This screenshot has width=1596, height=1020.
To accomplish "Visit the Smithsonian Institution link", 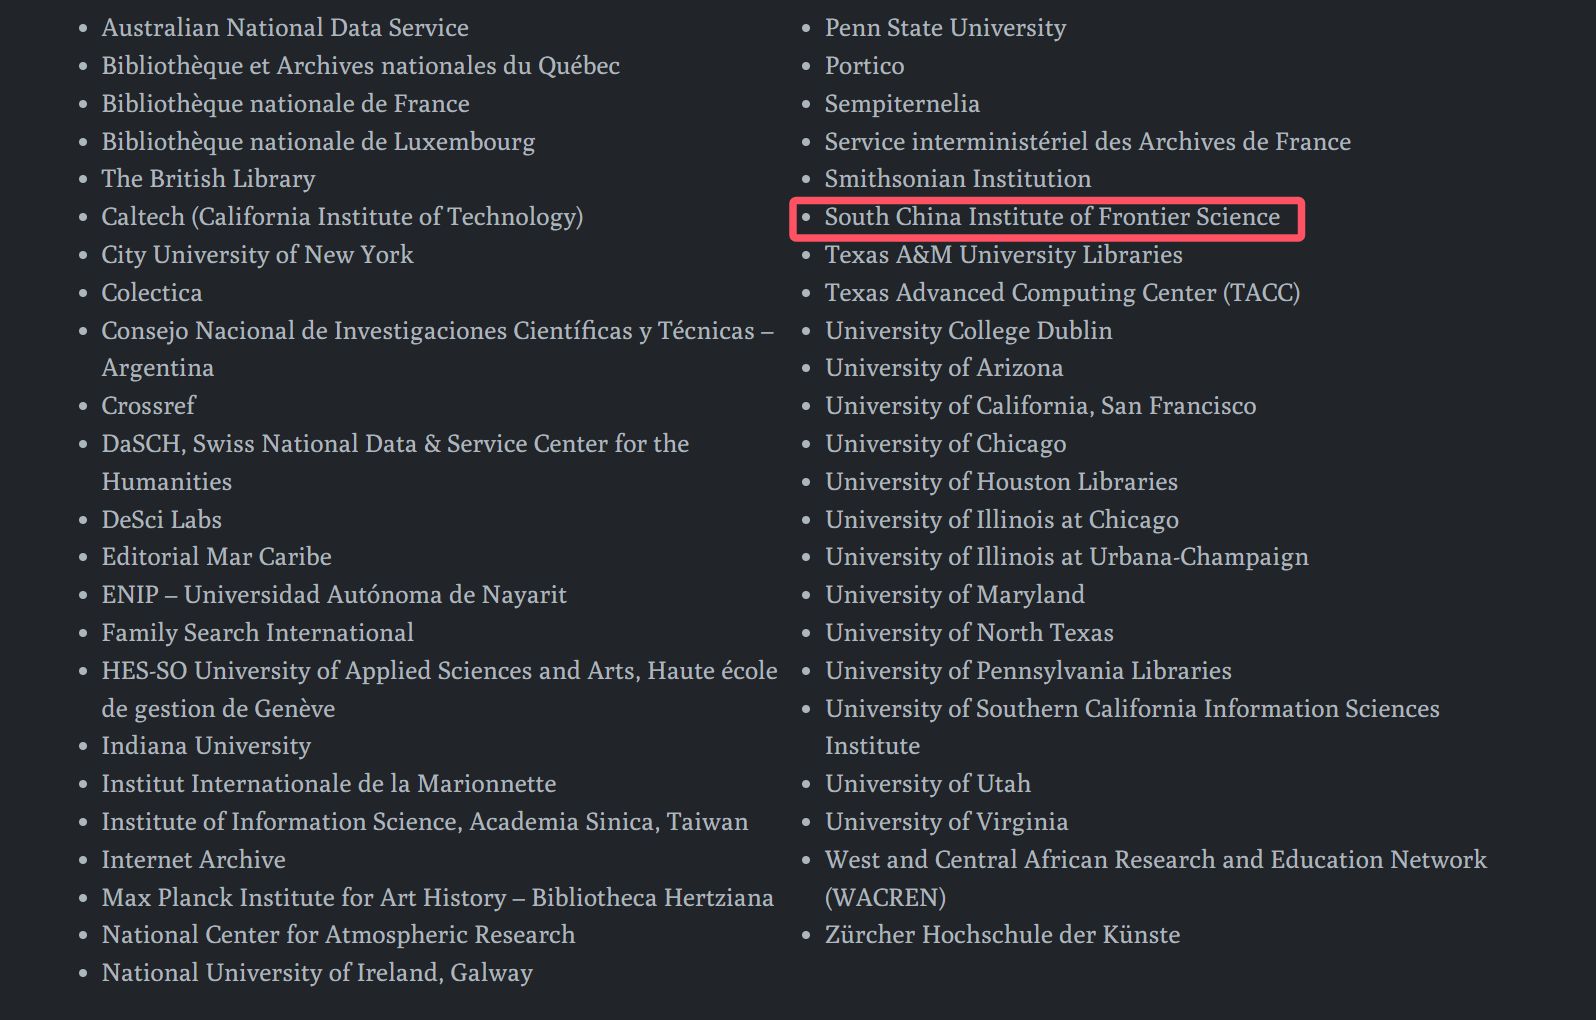I will [x=957, y=179].
